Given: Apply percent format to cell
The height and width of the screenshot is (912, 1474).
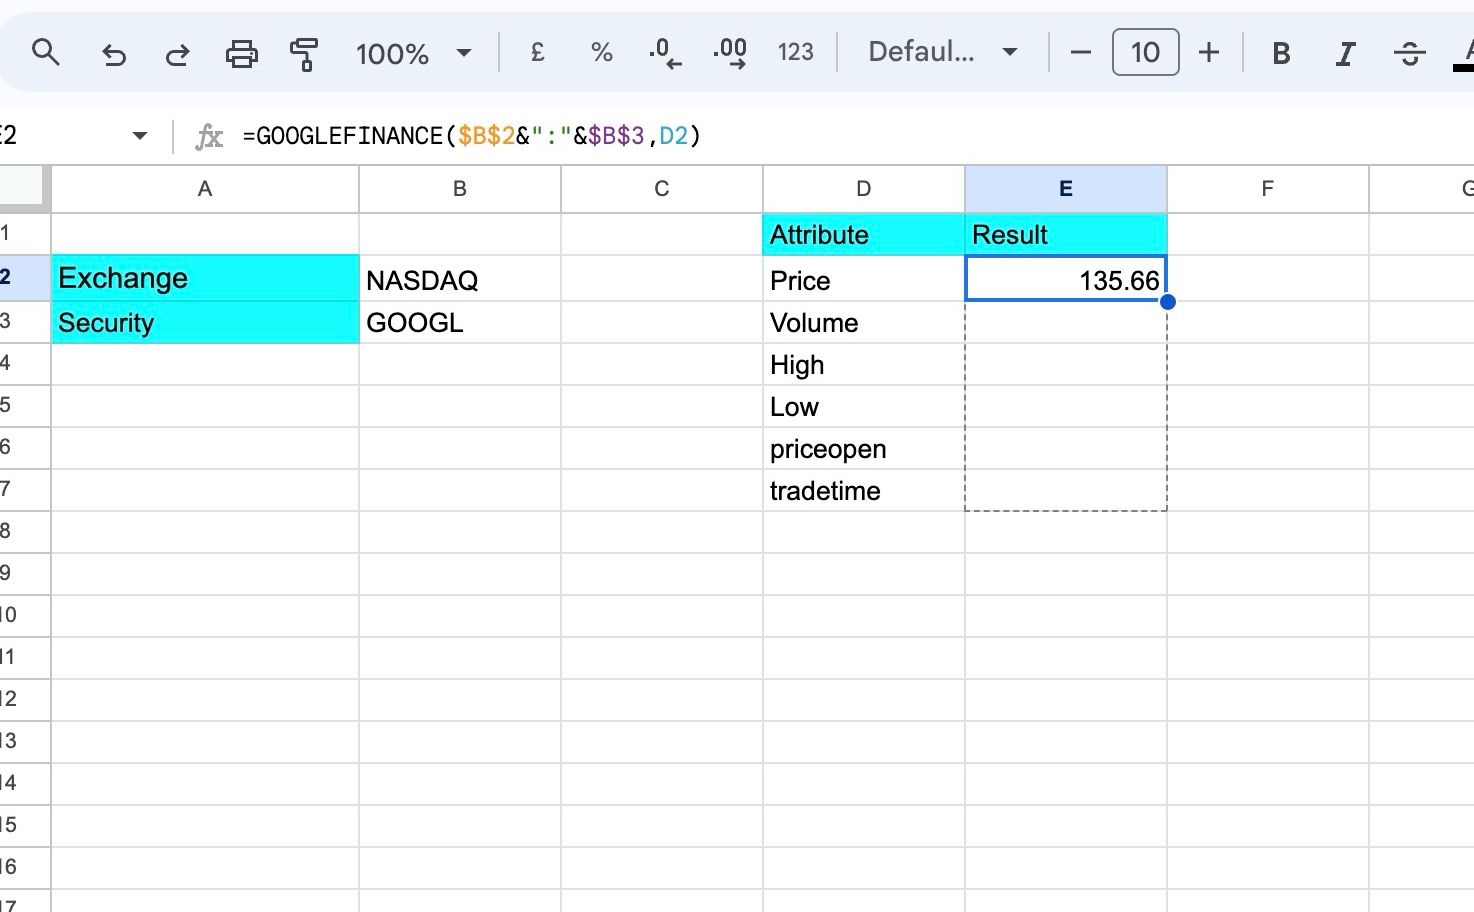Looking at the screenshot, I should [x=601, y=52].
